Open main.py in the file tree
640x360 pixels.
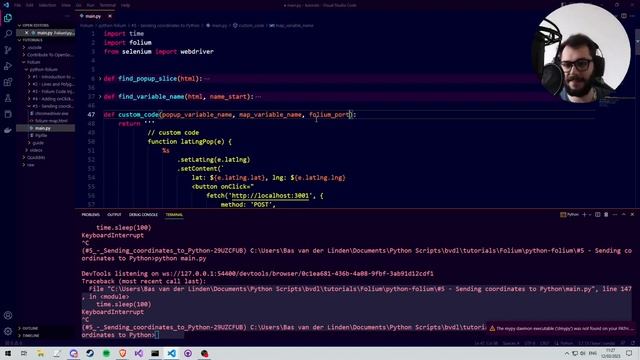[x=42, y=128]
